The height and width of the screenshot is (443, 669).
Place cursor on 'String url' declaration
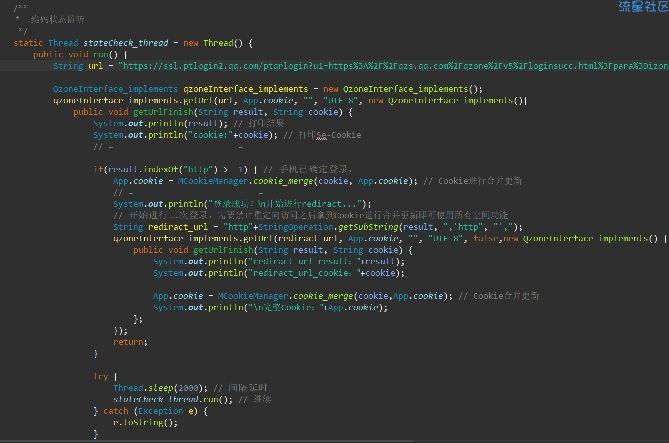78,66
